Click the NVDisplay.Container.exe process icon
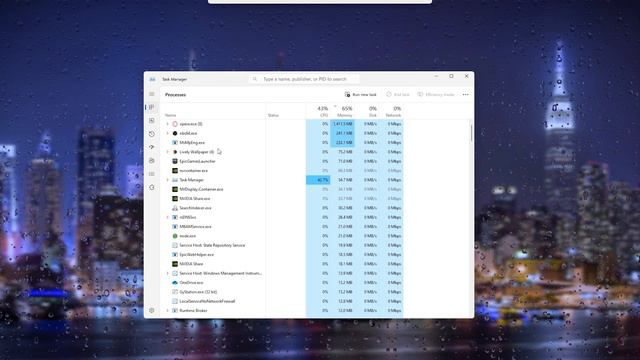This screenshot has height=360, width=640. coord(175,189)
